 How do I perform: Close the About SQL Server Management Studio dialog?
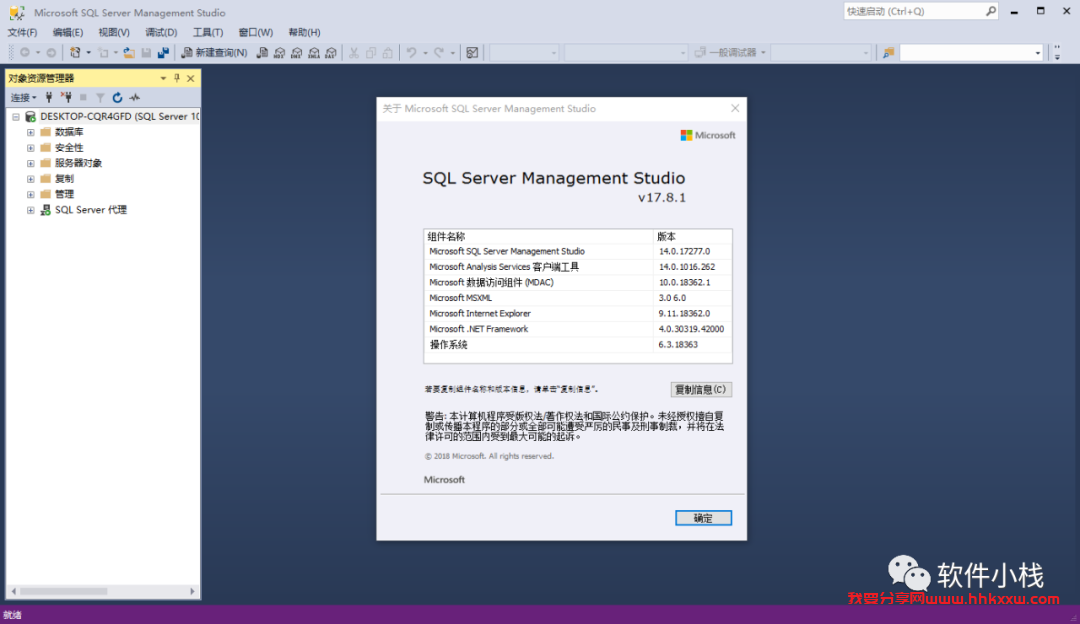pyautogui.click(x=735, y=108)
